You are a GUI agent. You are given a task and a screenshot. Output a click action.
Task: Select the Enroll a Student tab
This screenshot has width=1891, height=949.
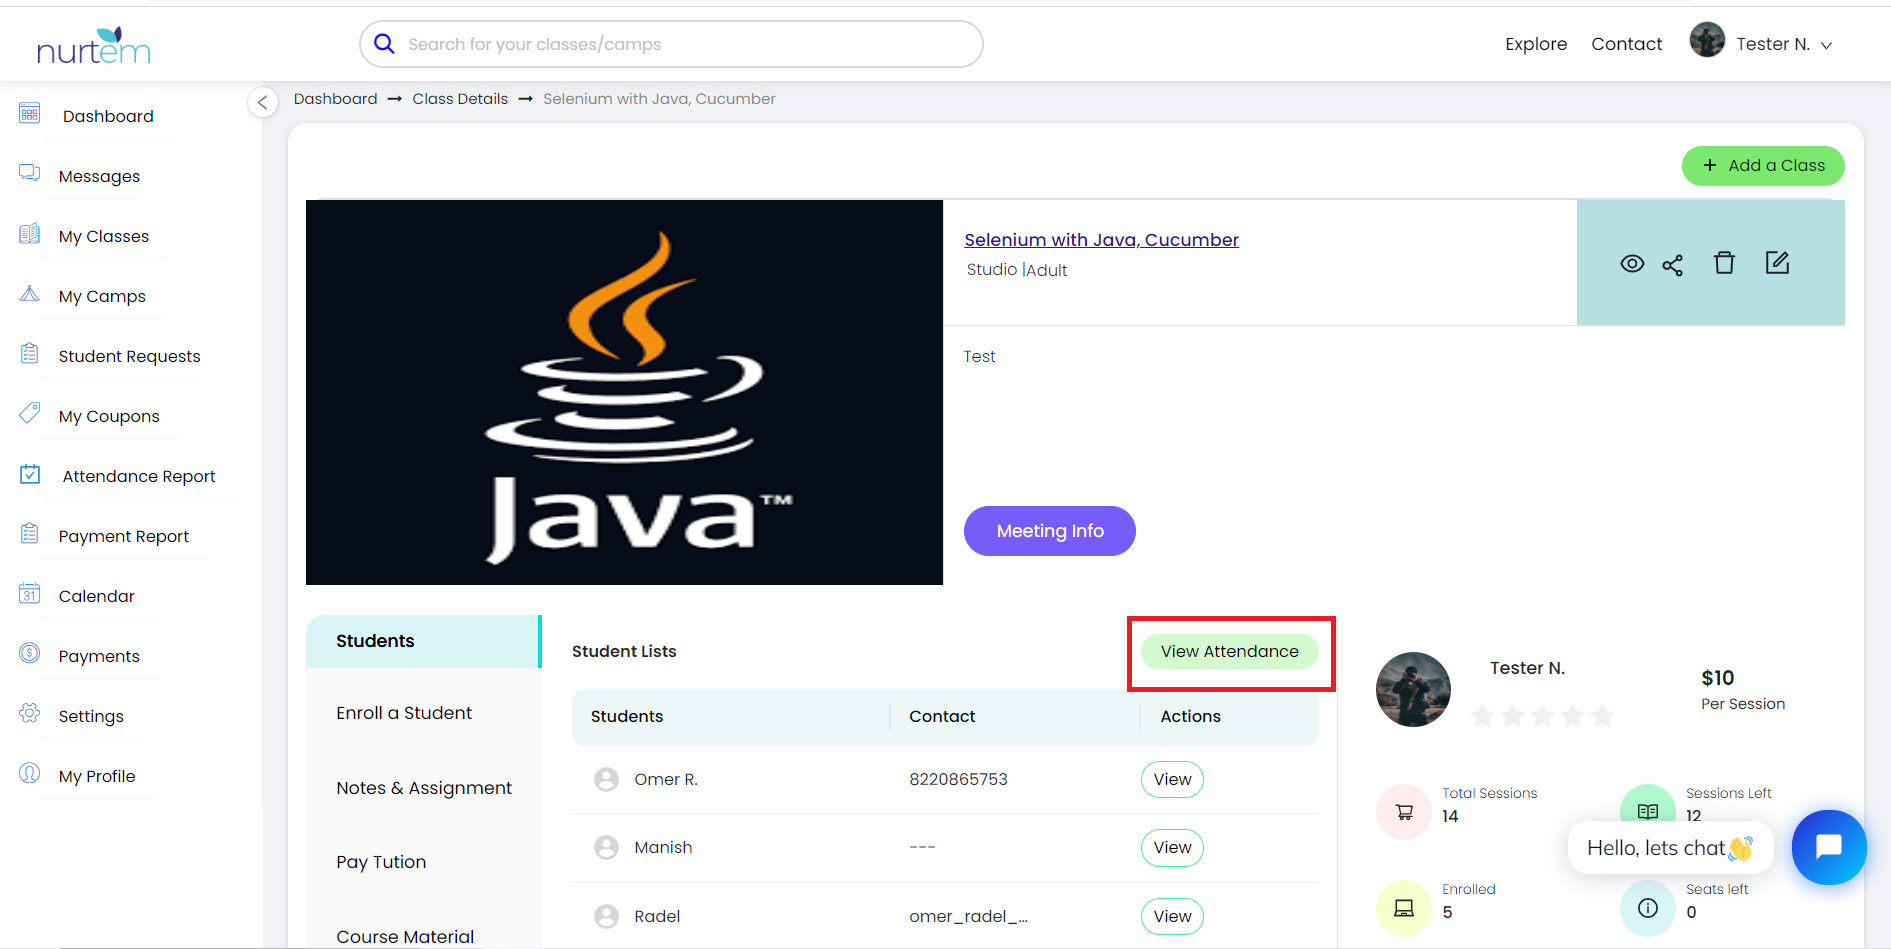coord(404,713)
